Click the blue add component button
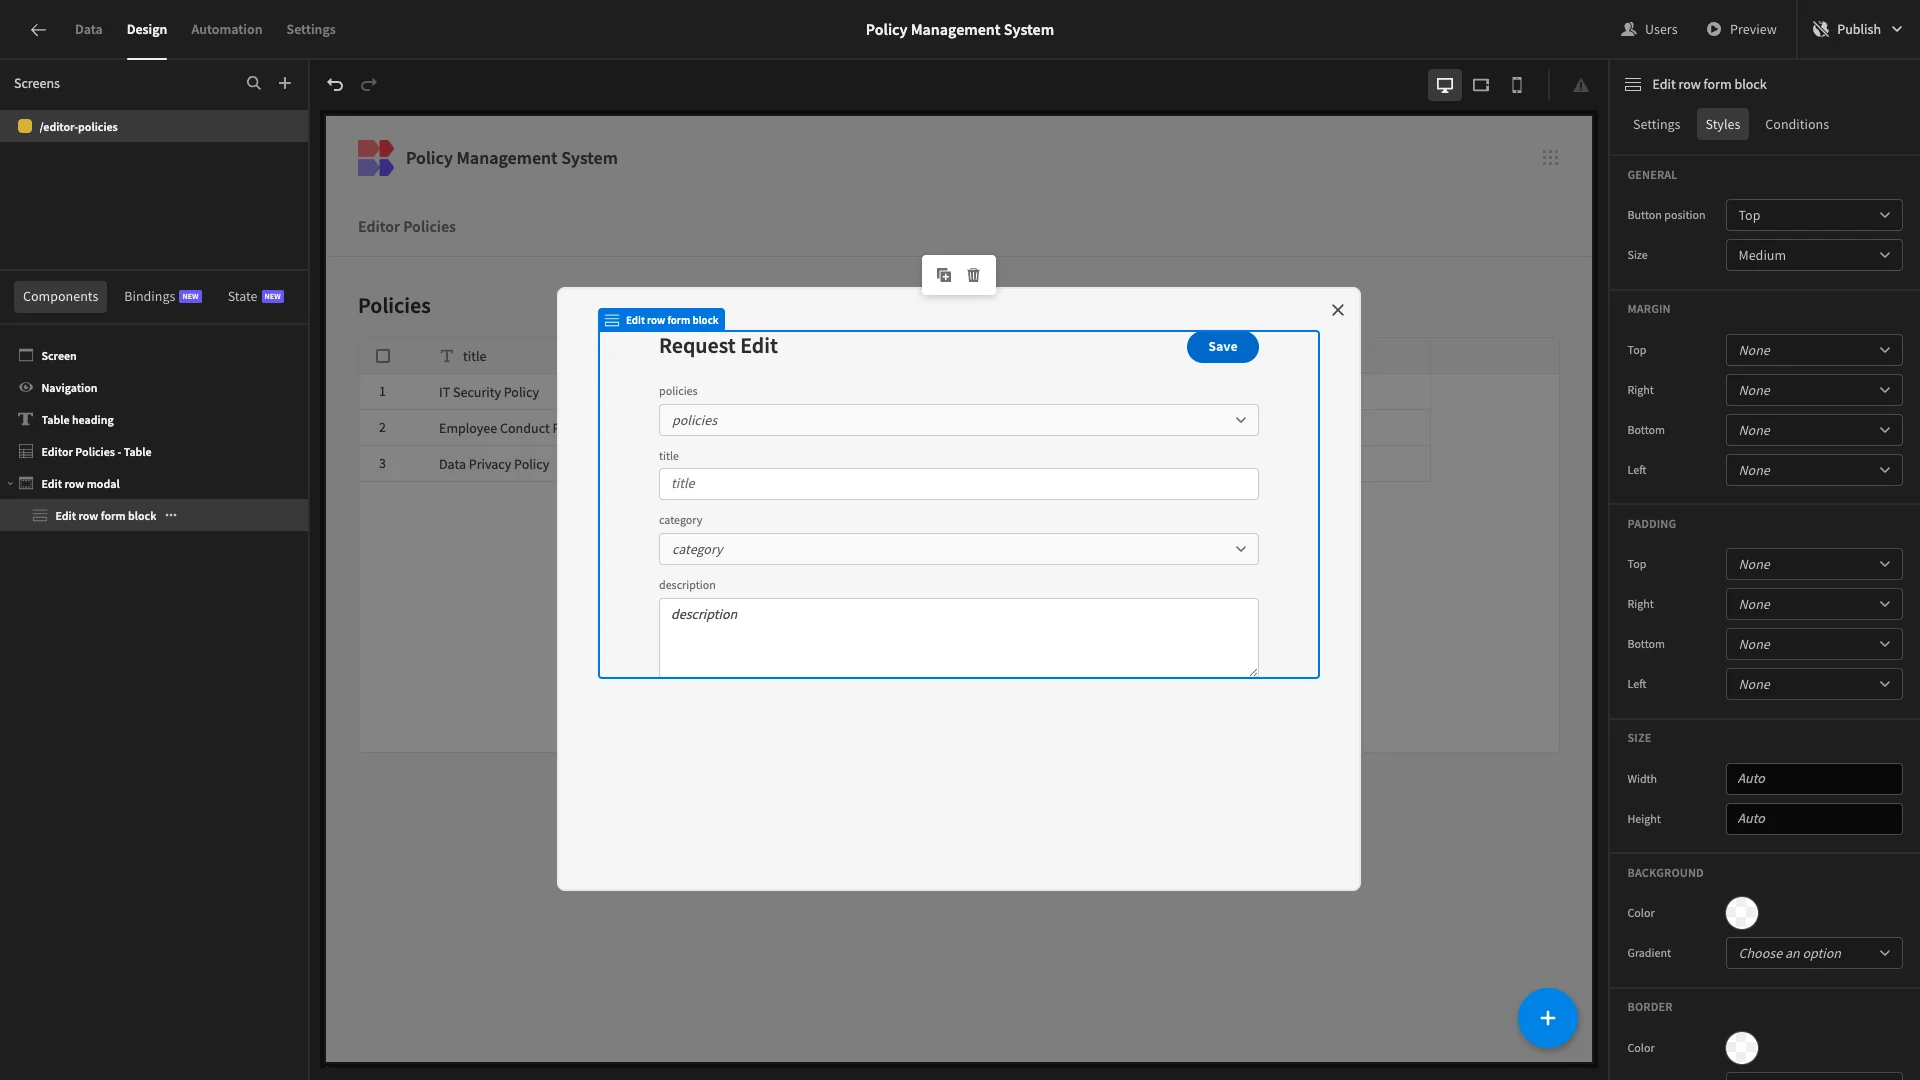The width and height of the screenshot is (1920, 1080). [x=1548, y=1018]
